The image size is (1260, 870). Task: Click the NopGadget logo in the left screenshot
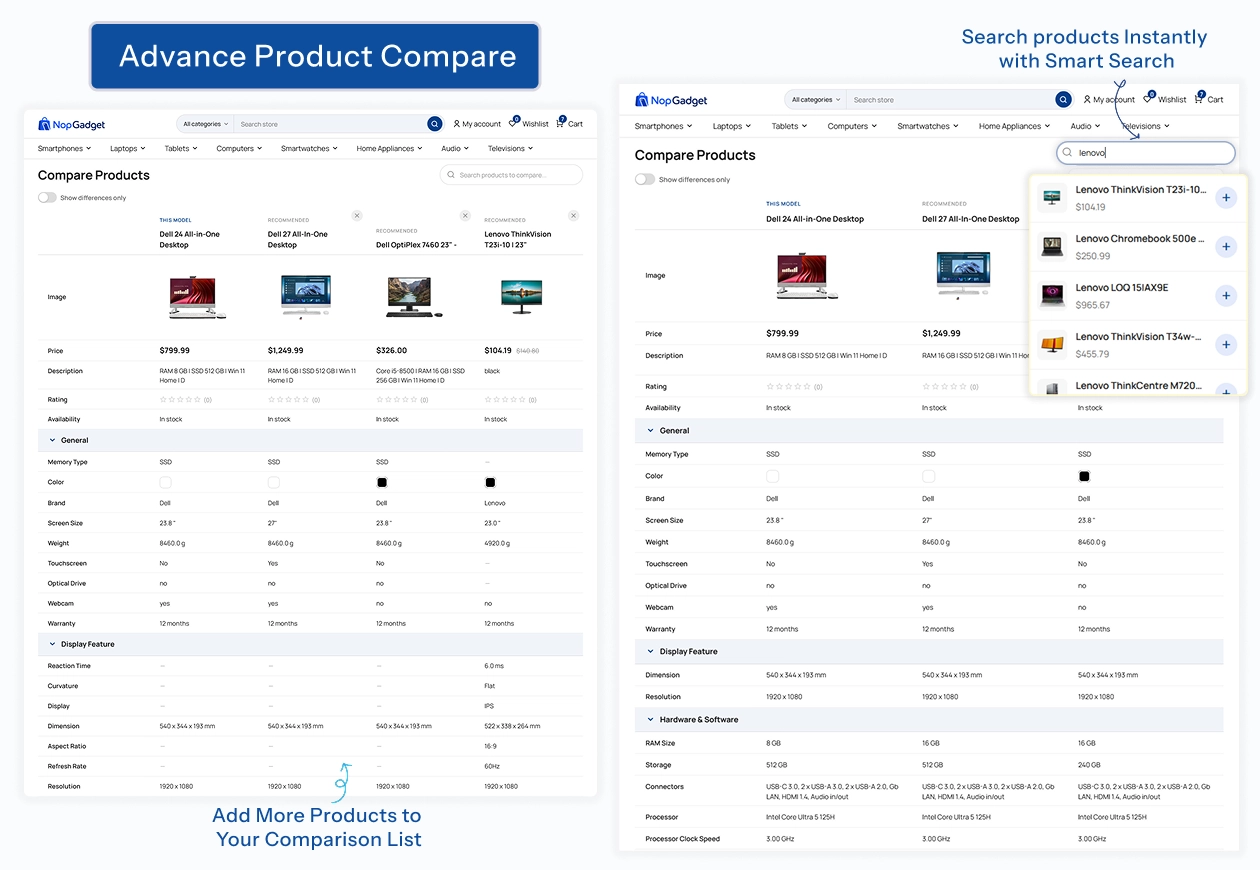pos(71,124)
